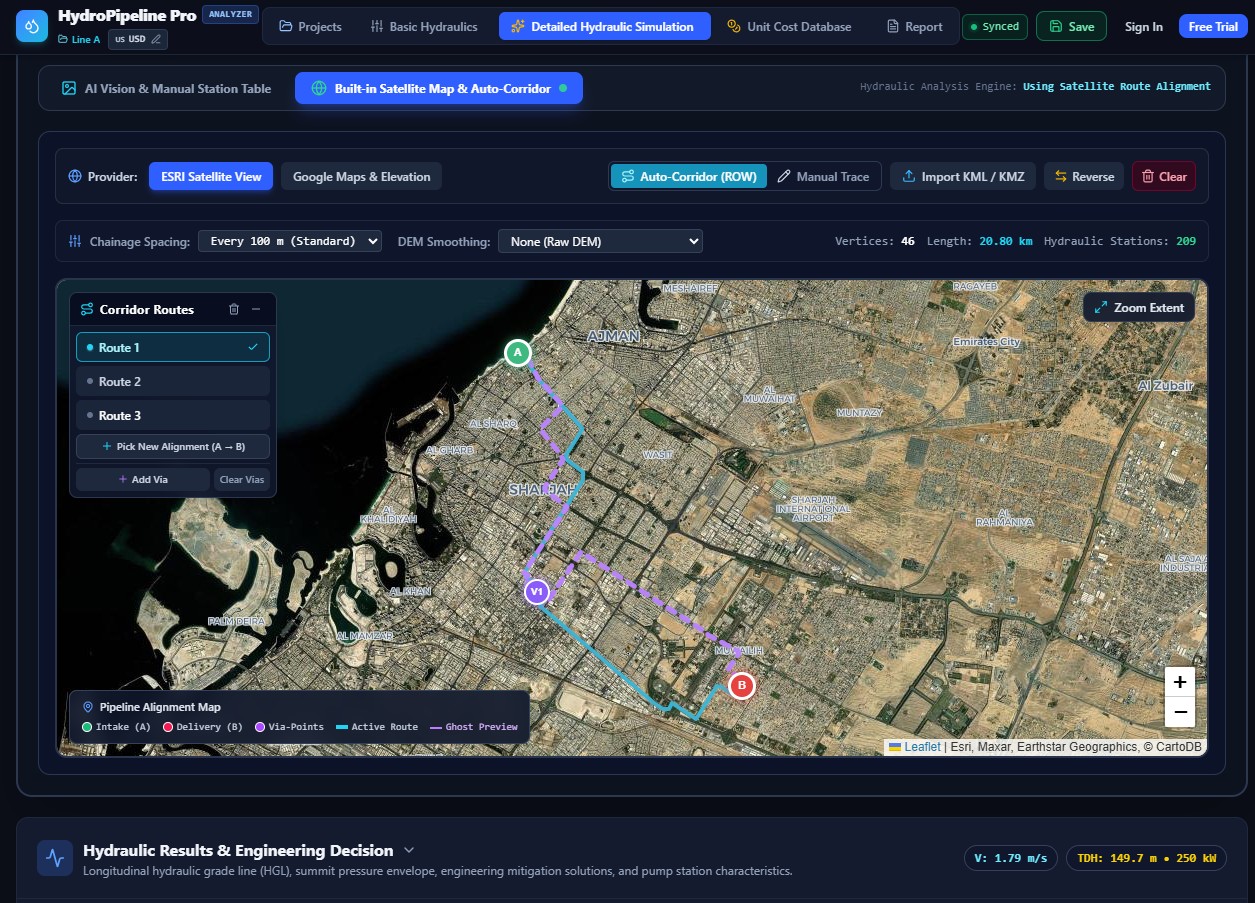Open the Leaflet attribution link
1255x903 pixels.
pyautogui.click(x=915, y=747)
